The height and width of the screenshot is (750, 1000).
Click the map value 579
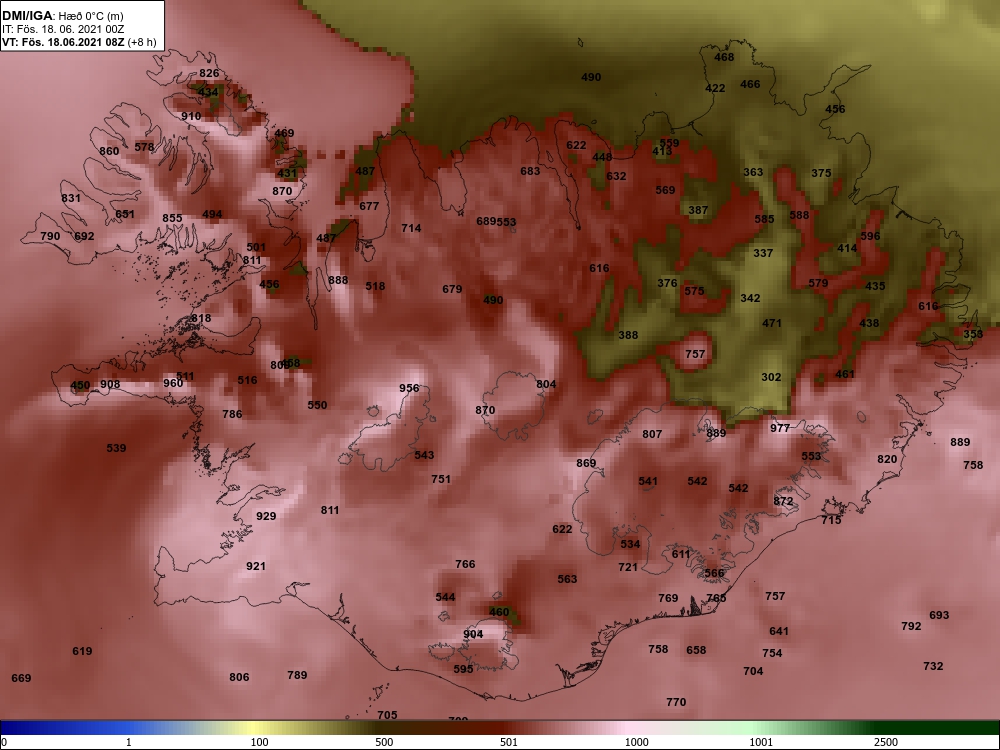[818, 283]
